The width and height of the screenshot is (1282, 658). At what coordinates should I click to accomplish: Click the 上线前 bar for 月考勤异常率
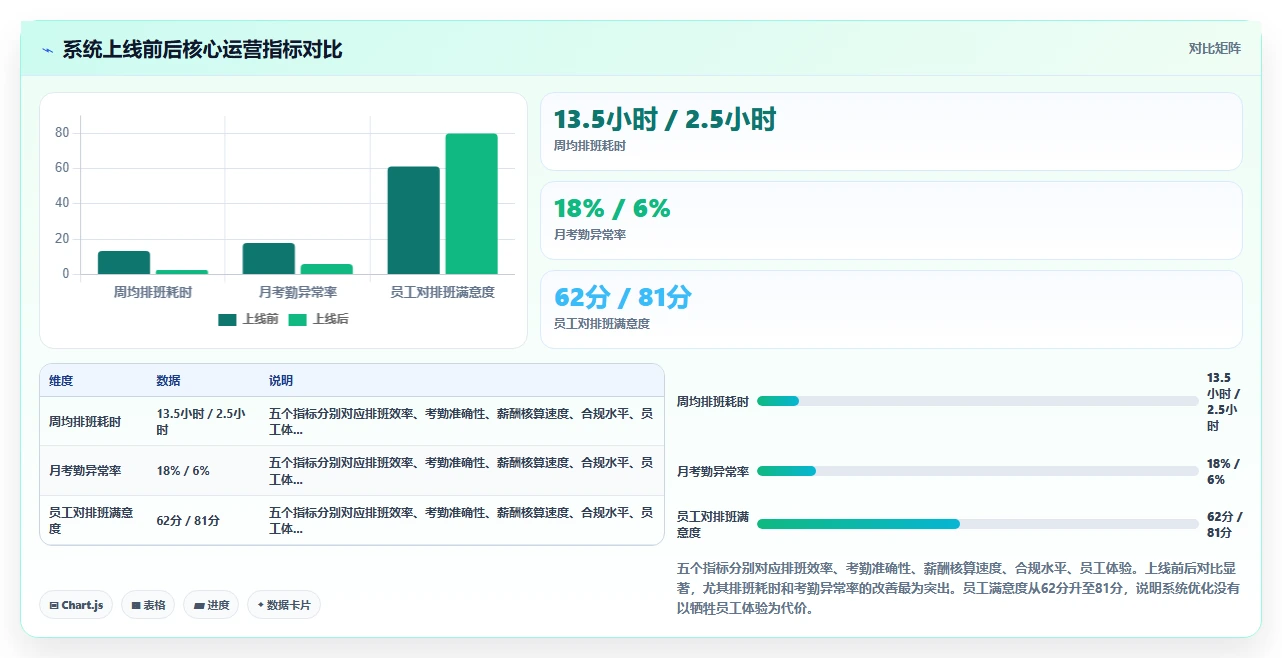point(269,258)
